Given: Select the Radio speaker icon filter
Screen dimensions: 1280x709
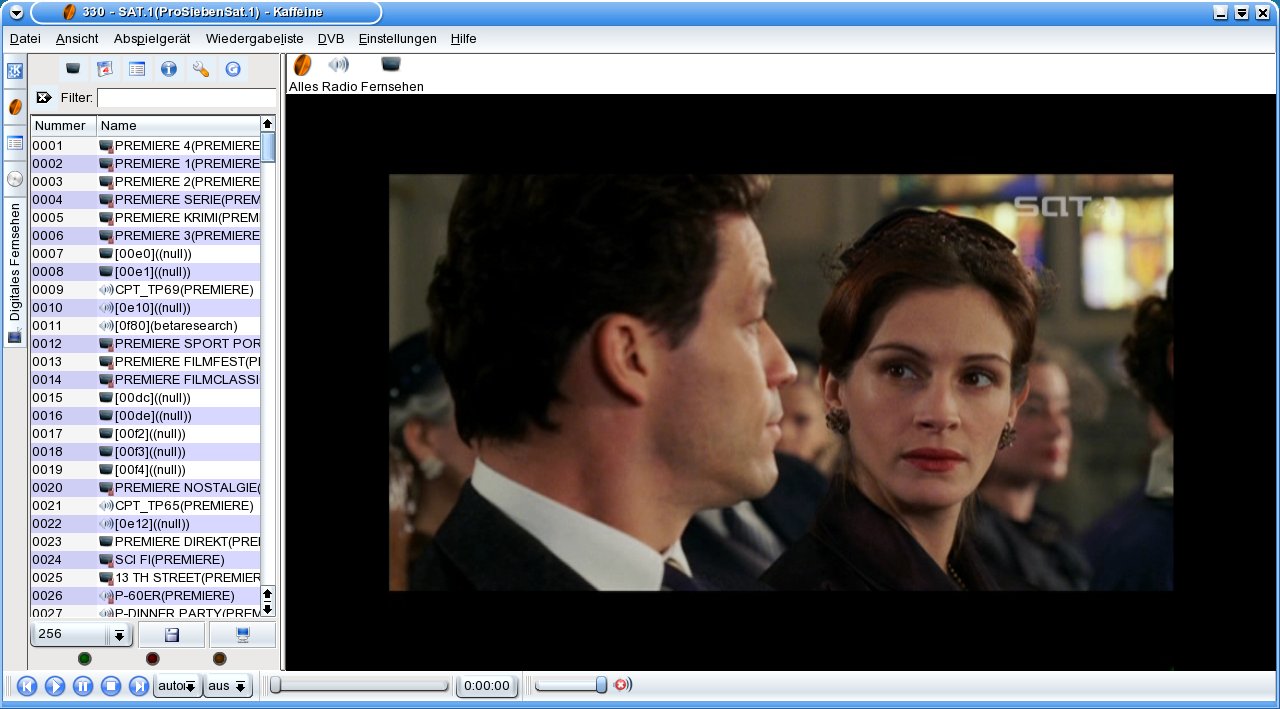Looking at the screenshot, I should click(x=339, y=66).
